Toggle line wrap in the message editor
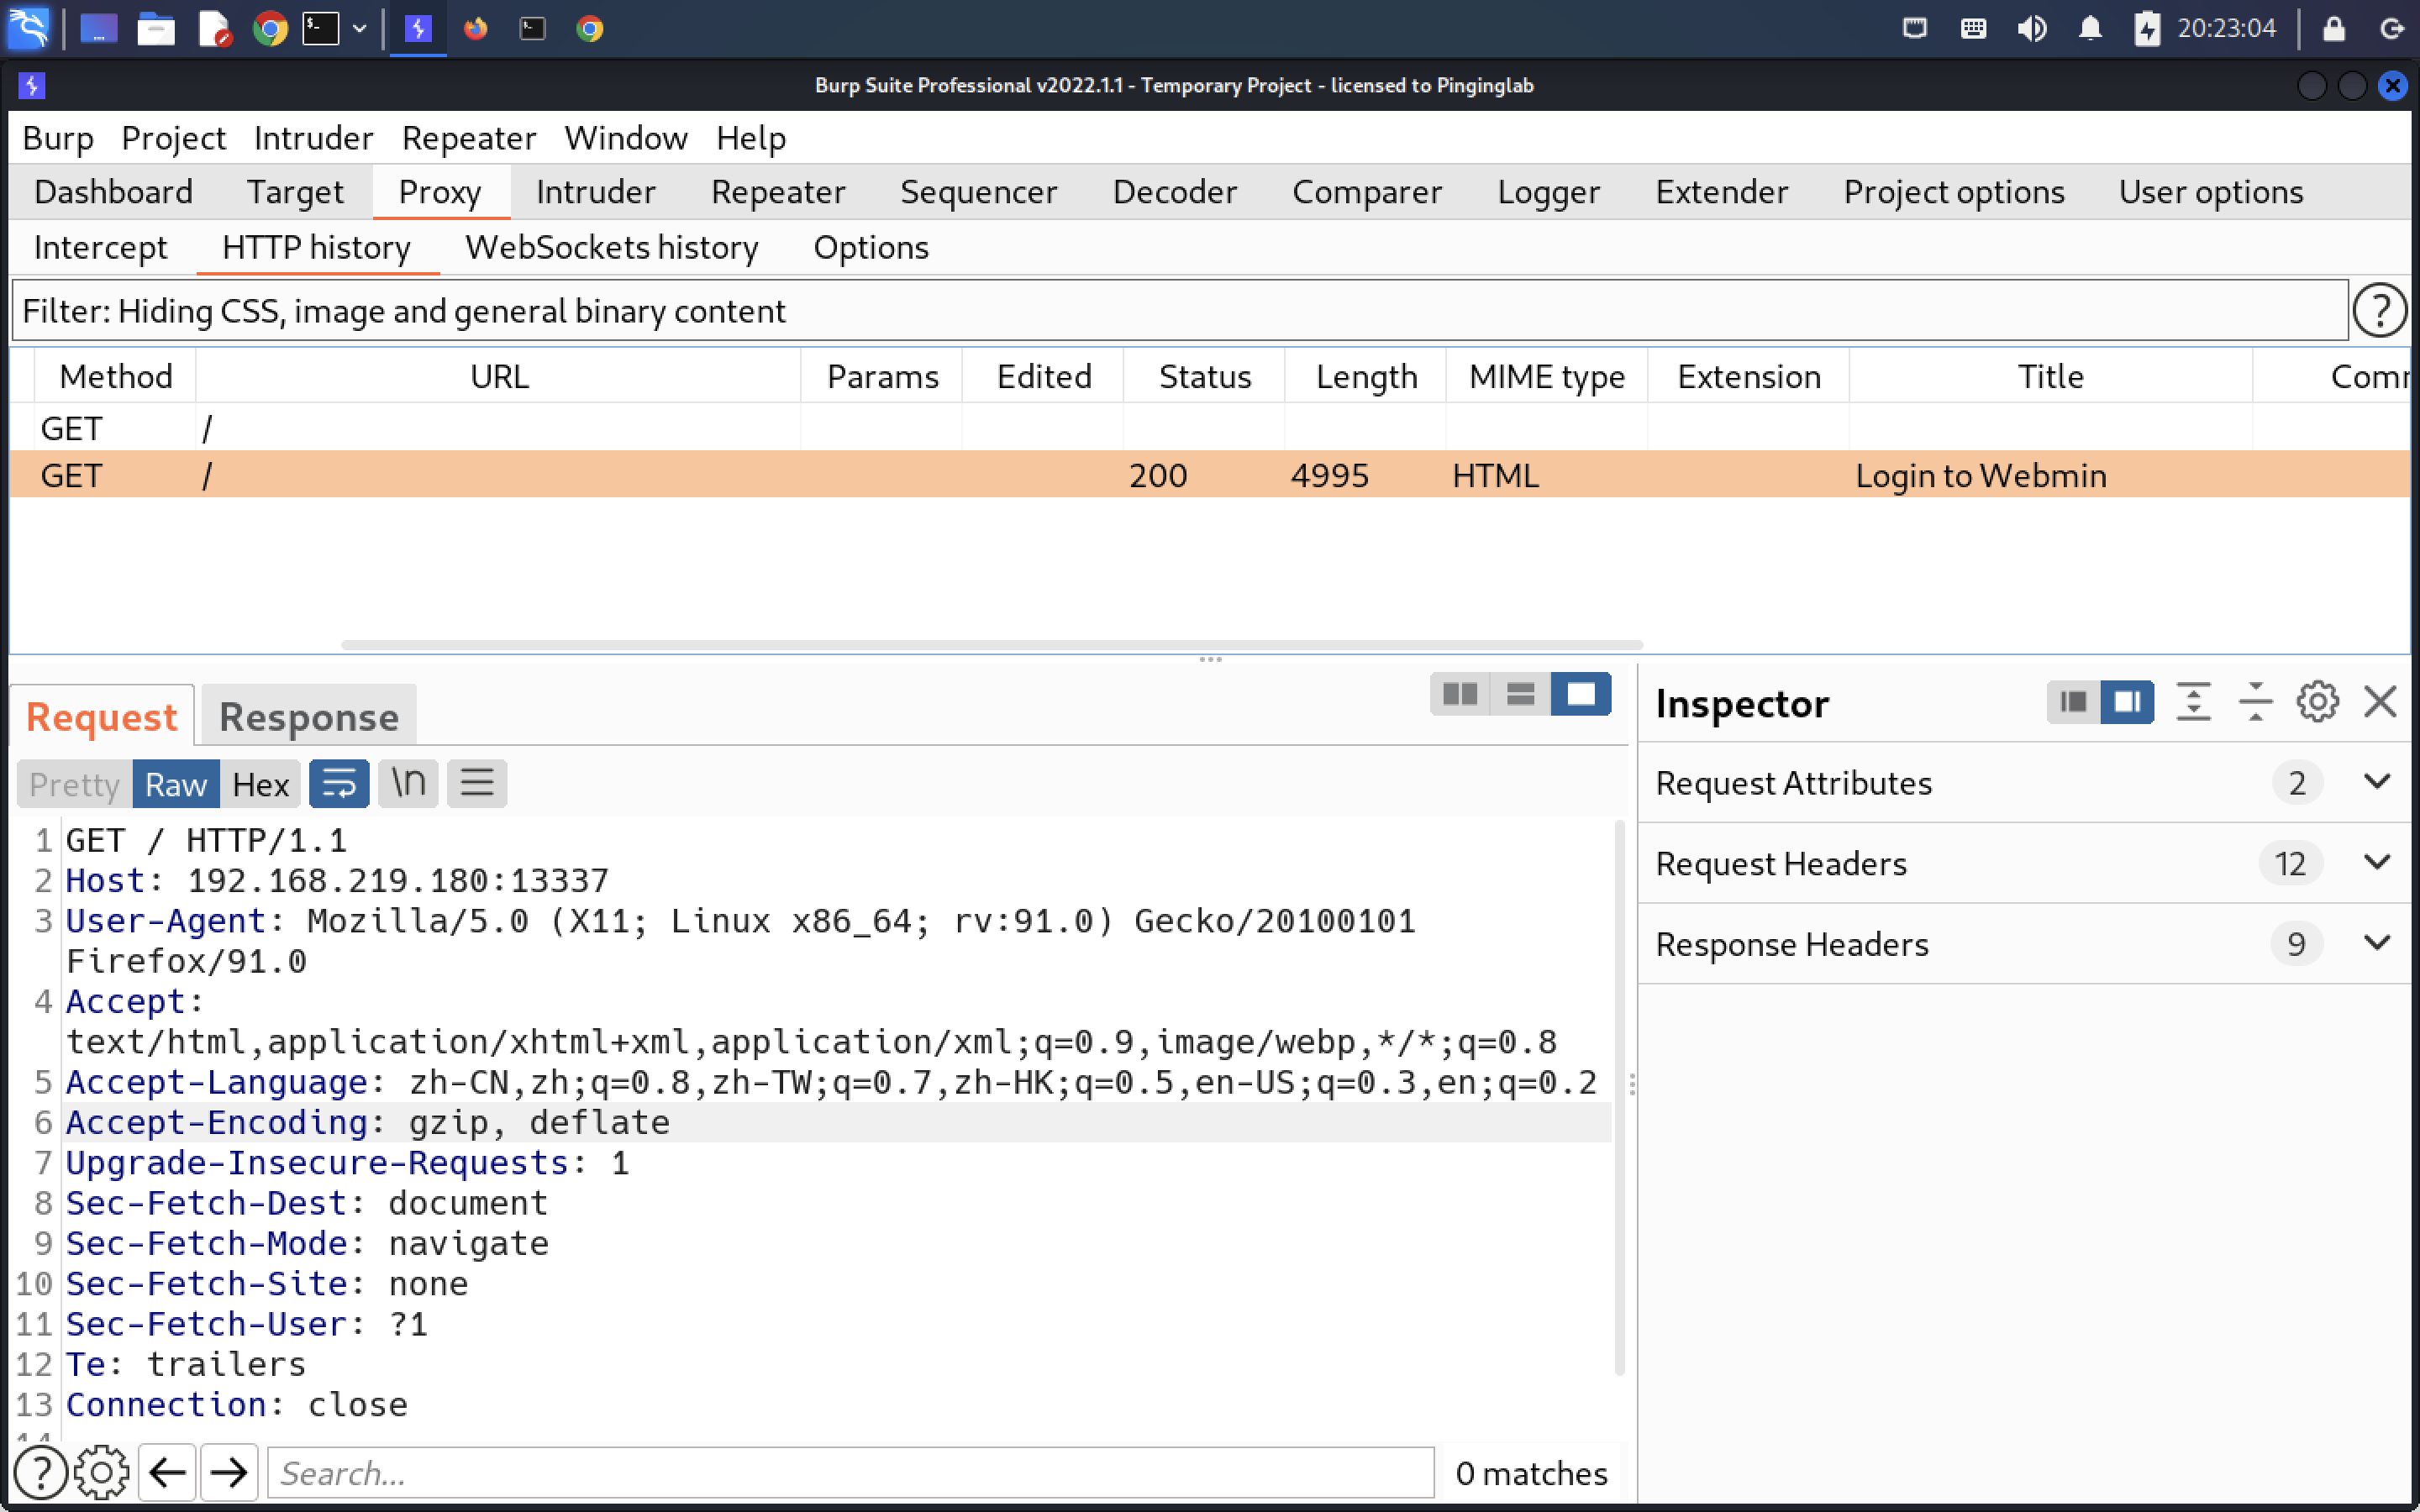The width and height of the screenshot is (2420, 1512). [x=339, y=783]
